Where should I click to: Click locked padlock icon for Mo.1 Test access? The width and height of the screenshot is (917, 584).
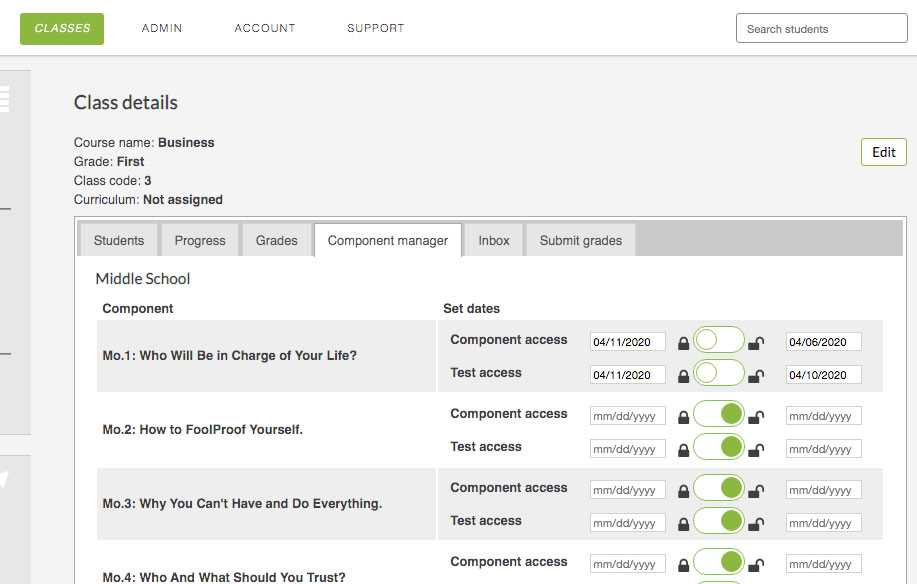point(683,376)
